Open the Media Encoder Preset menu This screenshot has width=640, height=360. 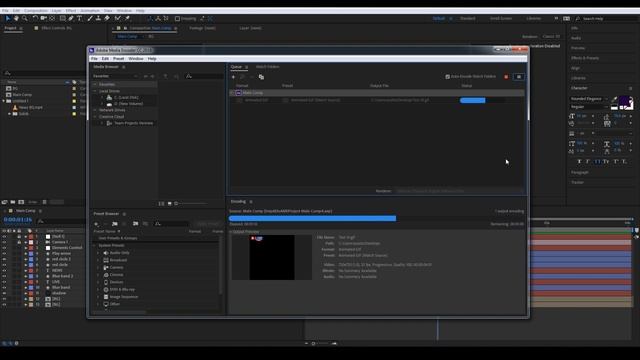point(118,59)
